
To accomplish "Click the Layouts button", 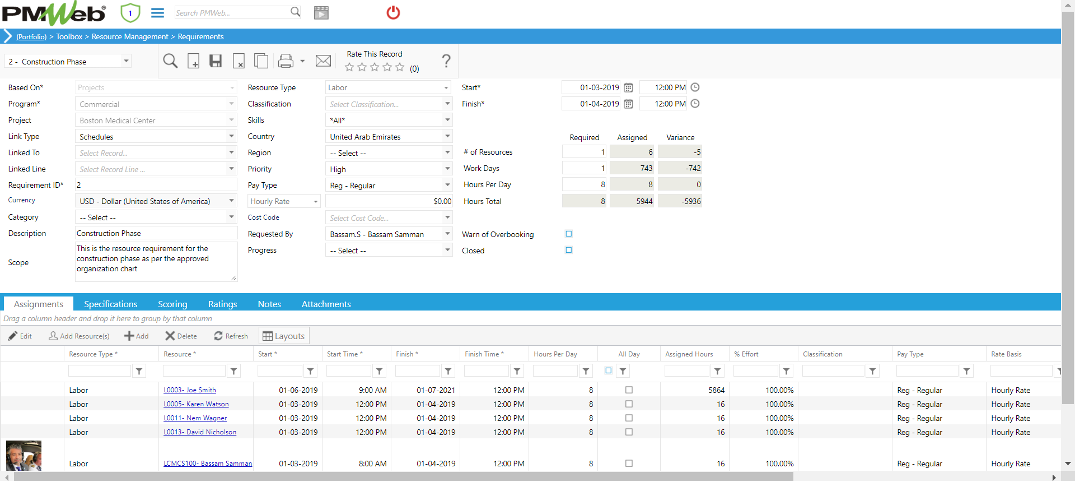I will [284, 336].
